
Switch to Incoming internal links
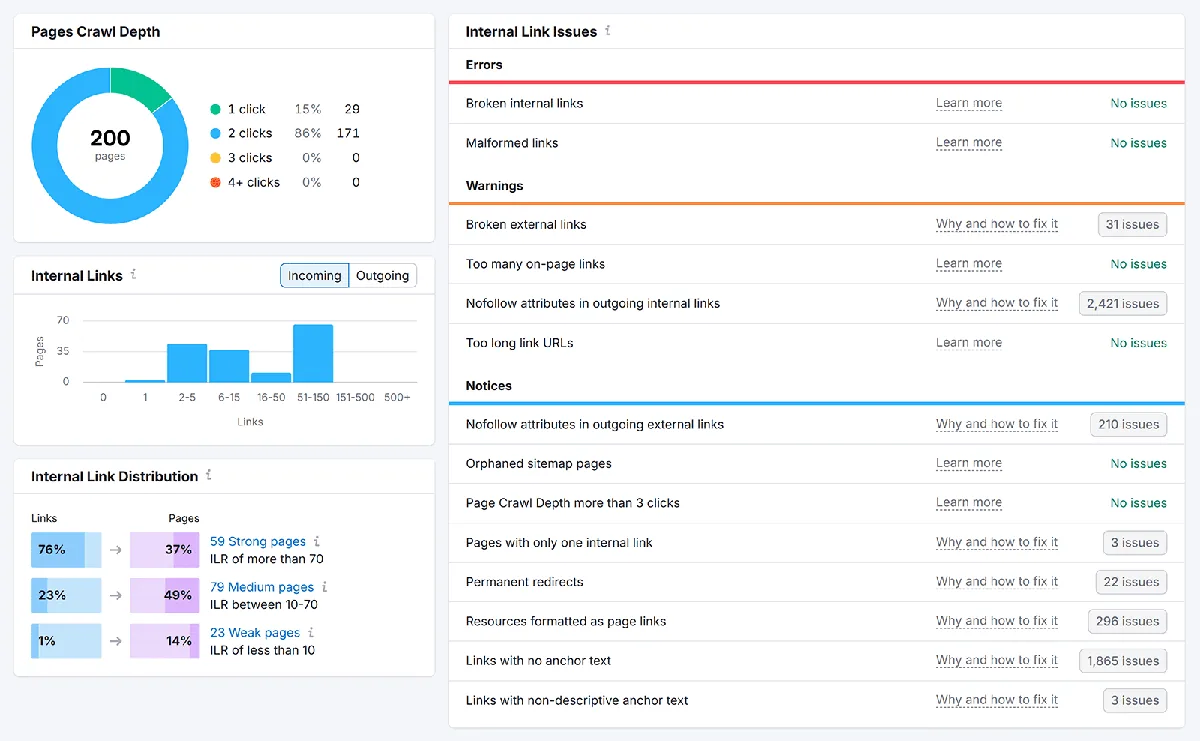tap(315, 276)
